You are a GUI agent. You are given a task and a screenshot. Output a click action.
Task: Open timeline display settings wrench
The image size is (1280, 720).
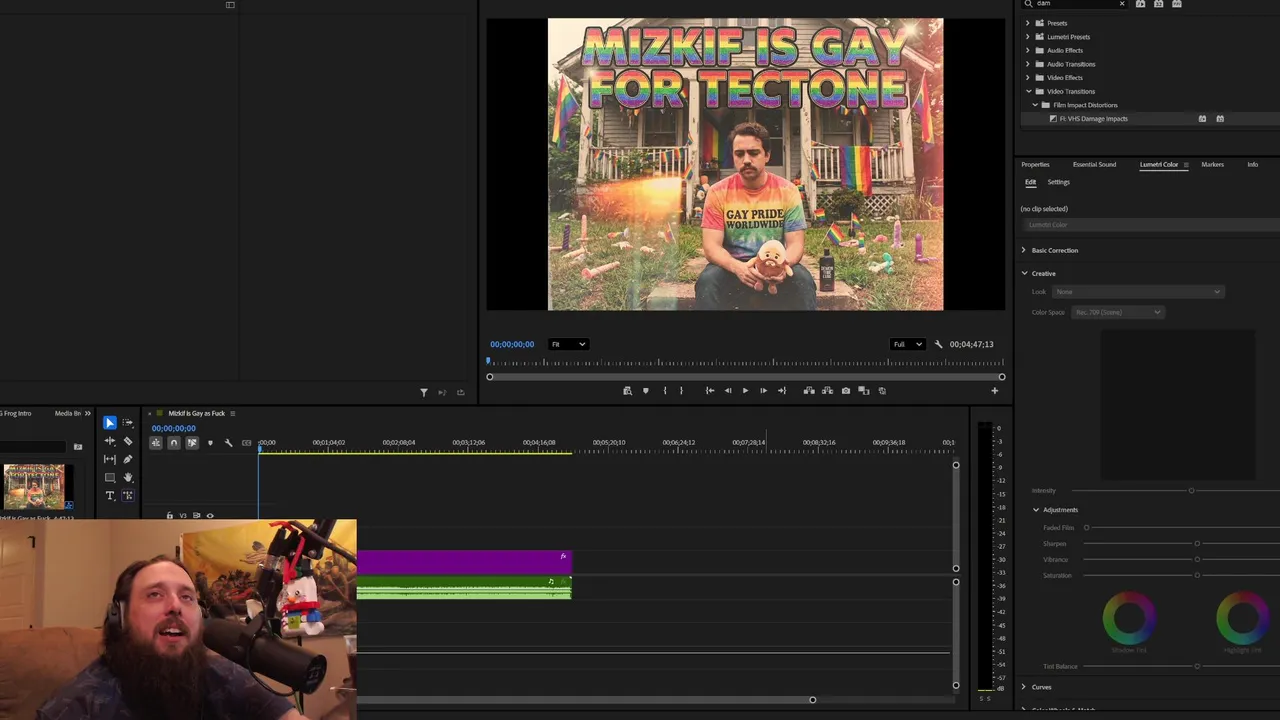(228, 443)
